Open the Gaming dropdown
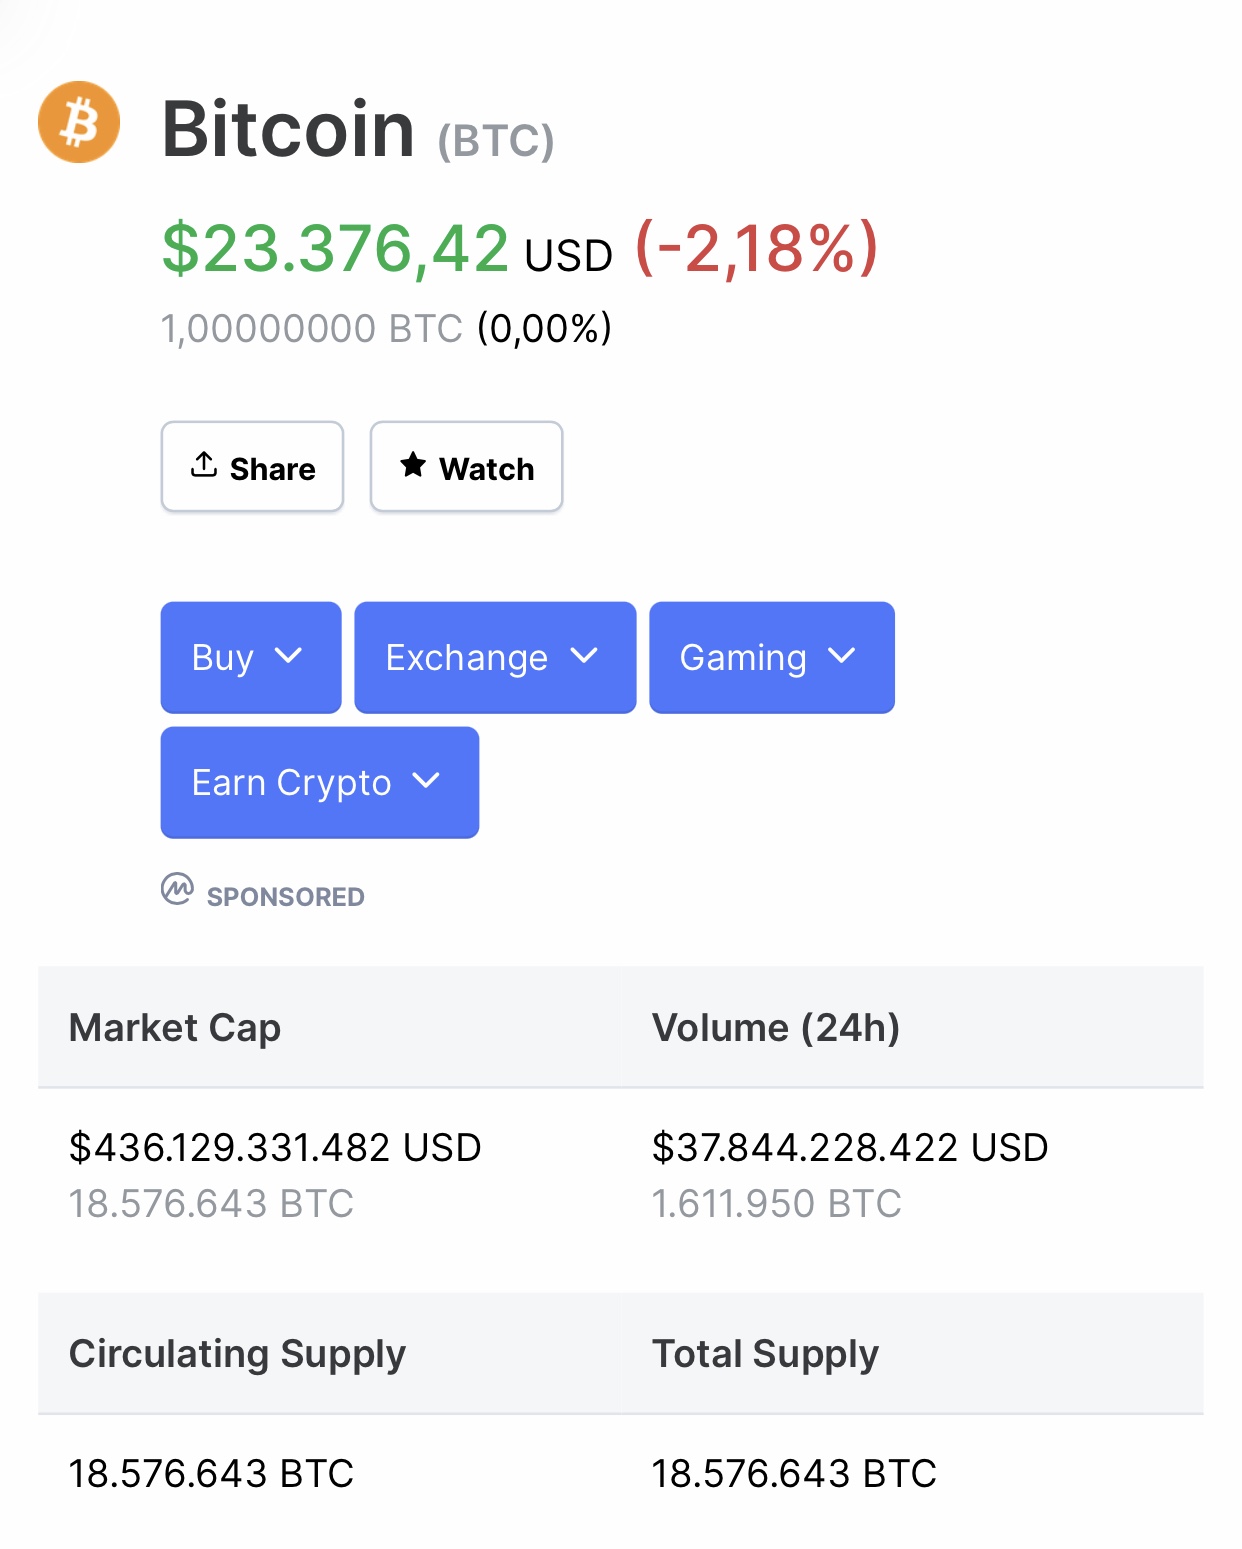Viewport: 1242px width, 1549px height. [x=771, y=657]
